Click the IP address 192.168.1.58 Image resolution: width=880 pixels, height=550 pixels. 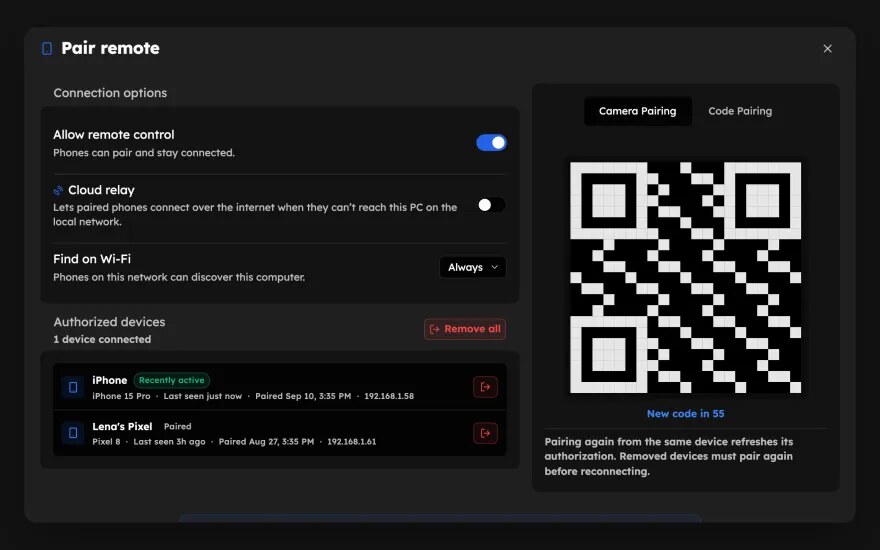click(389, 396)
